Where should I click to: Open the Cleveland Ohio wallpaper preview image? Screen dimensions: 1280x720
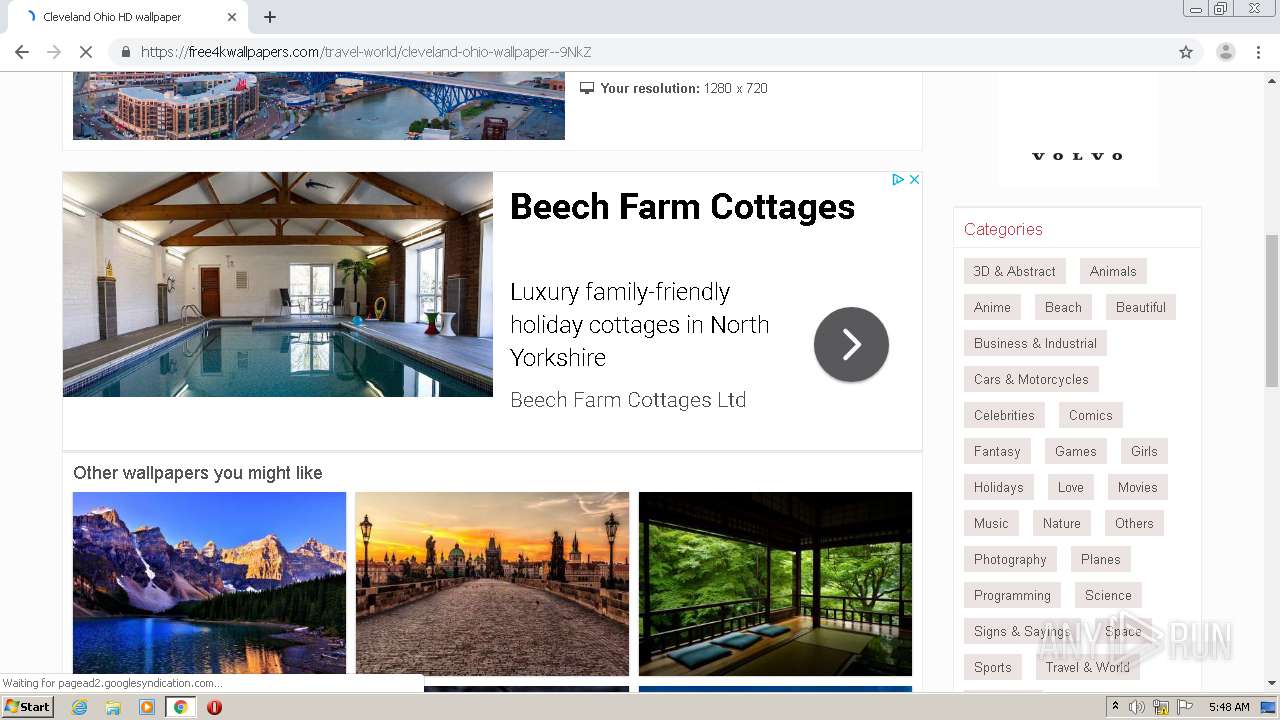319,106
